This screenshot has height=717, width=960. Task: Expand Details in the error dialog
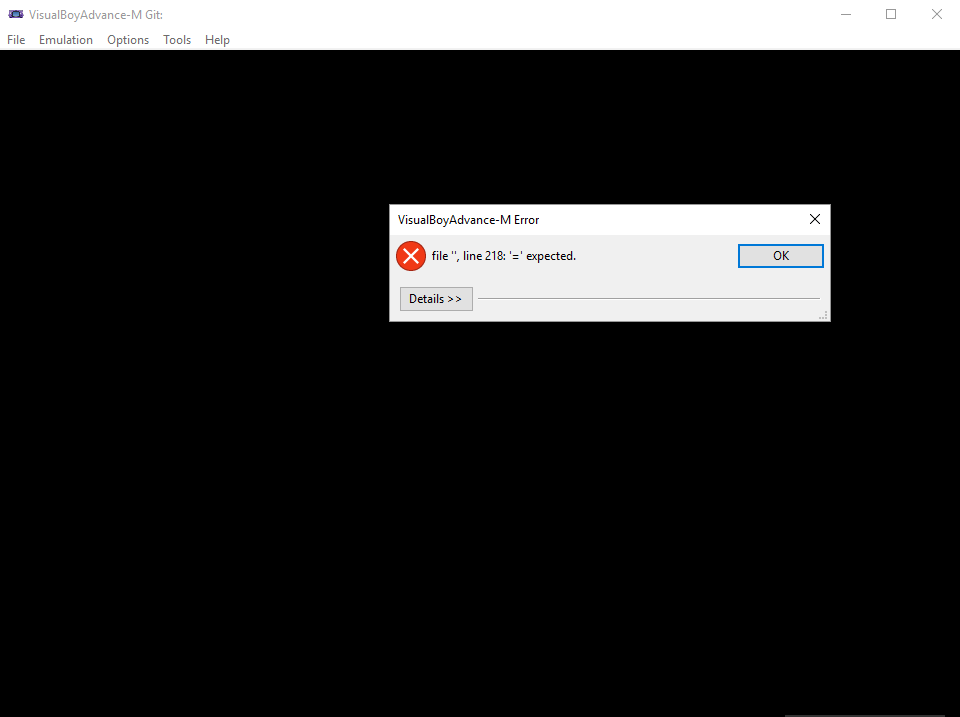(436, 299)
